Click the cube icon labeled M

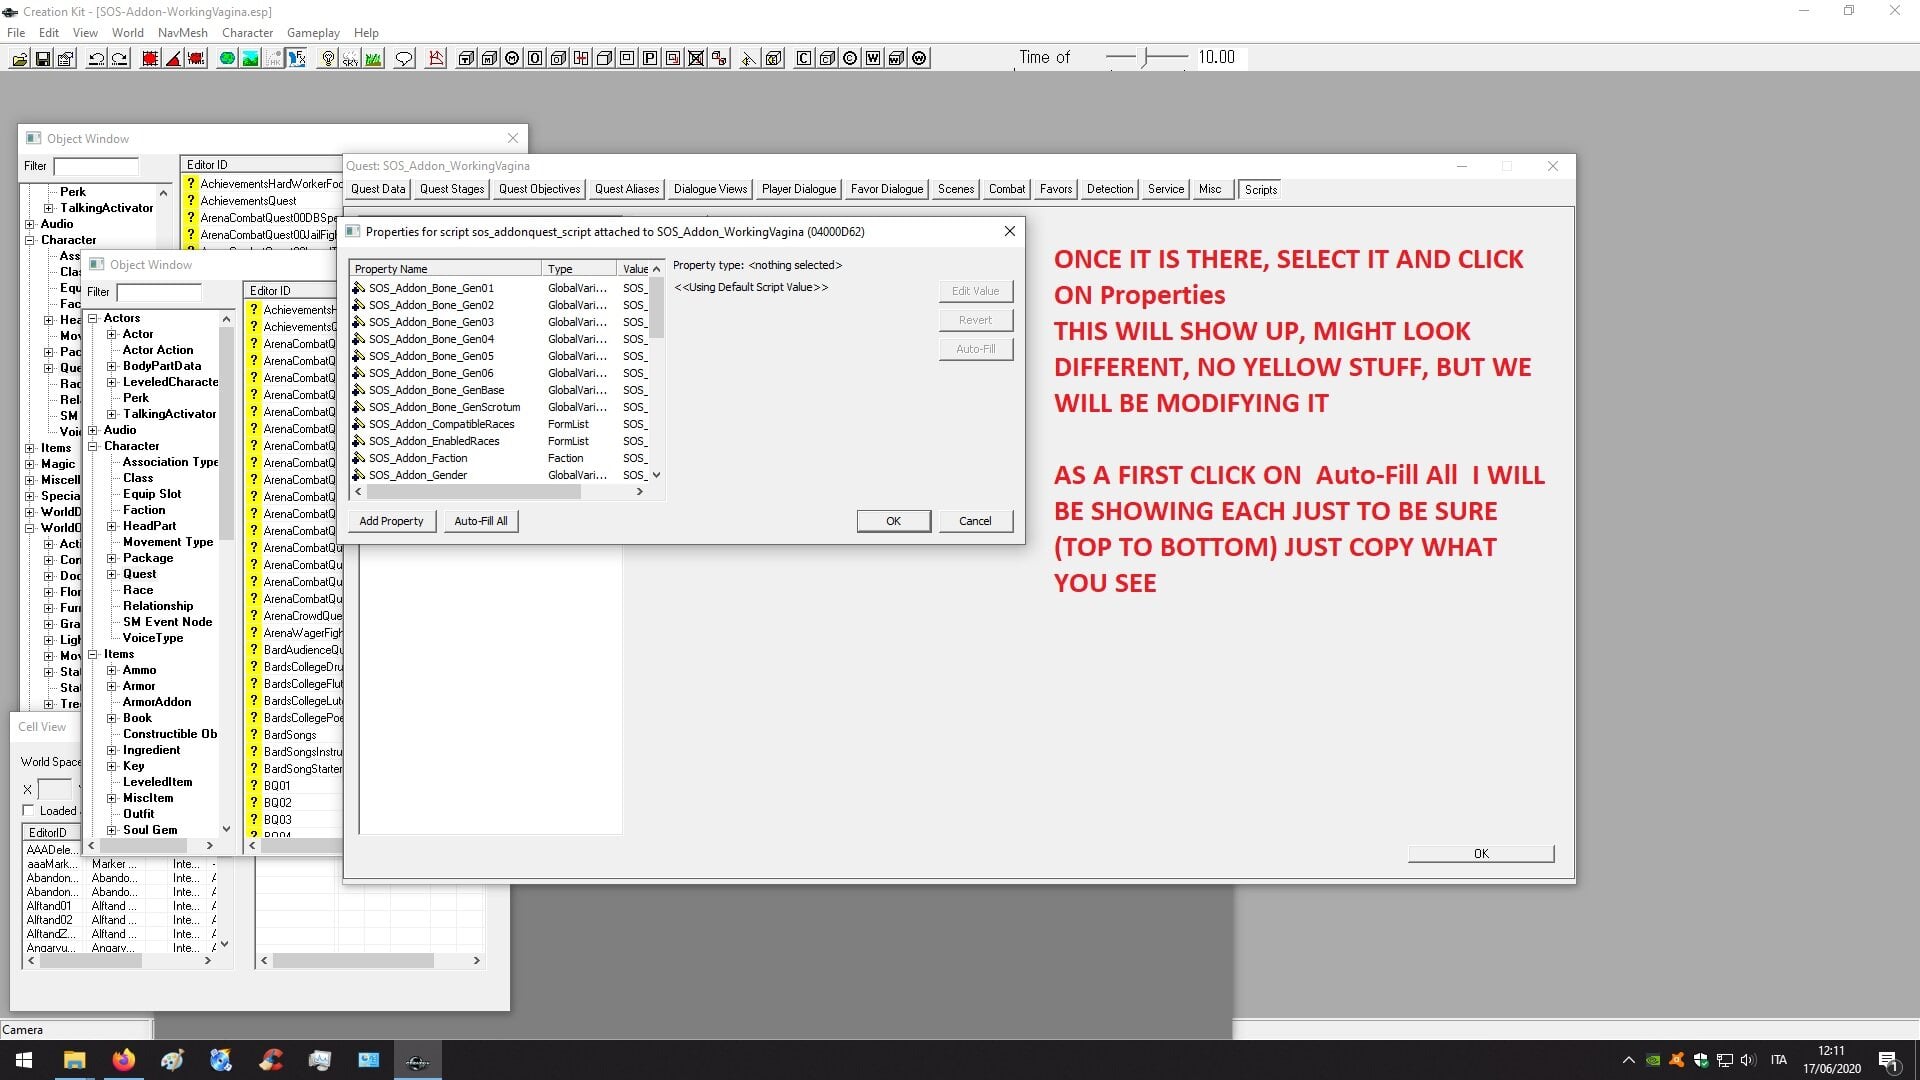click(489, 58)
